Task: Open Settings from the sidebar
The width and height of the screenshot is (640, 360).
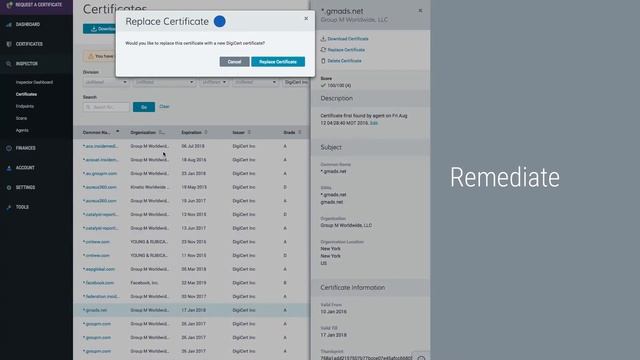Action: (x=25, y=187)
